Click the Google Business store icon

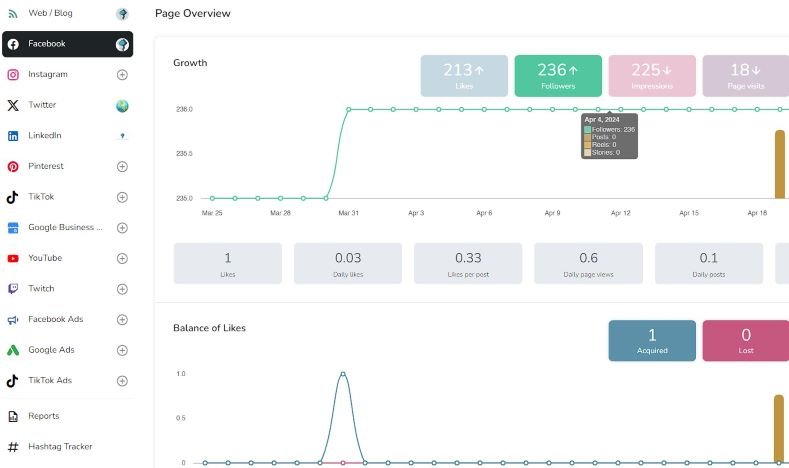(13, 228)
